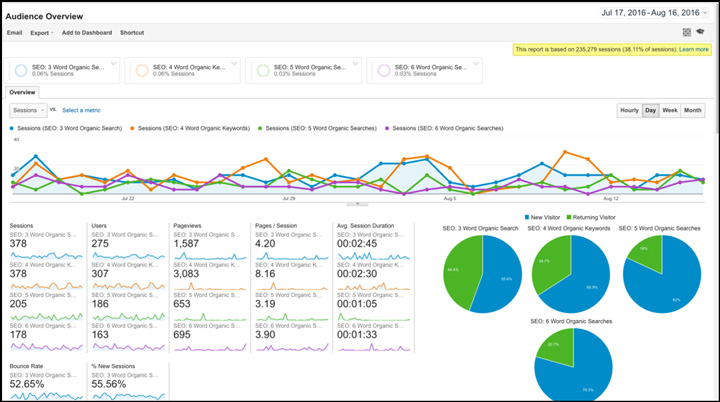Image resolution: width=720 pixels, height=402 pixels.
Task: Click the 'Select a metric' link
Action: coord(81,110)
